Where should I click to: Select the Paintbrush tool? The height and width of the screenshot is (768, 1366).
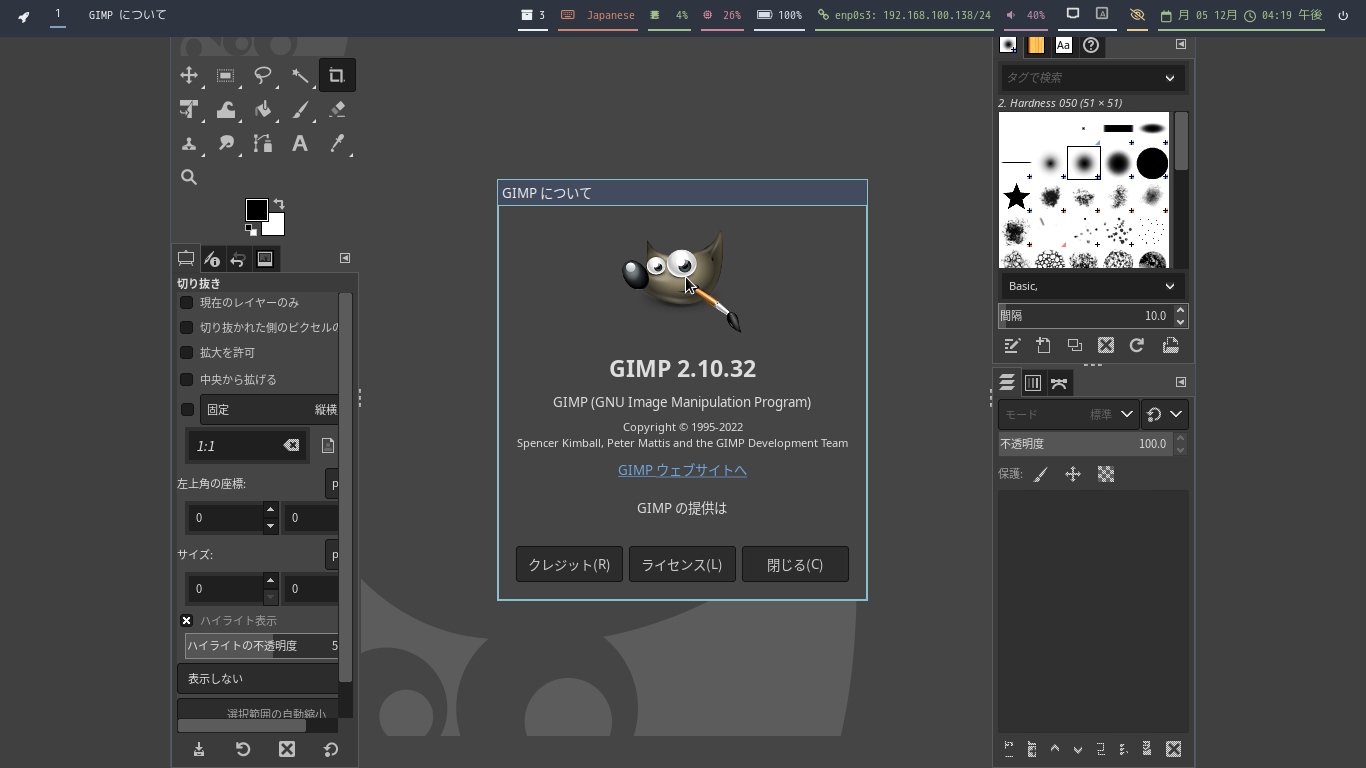(300, 109)
